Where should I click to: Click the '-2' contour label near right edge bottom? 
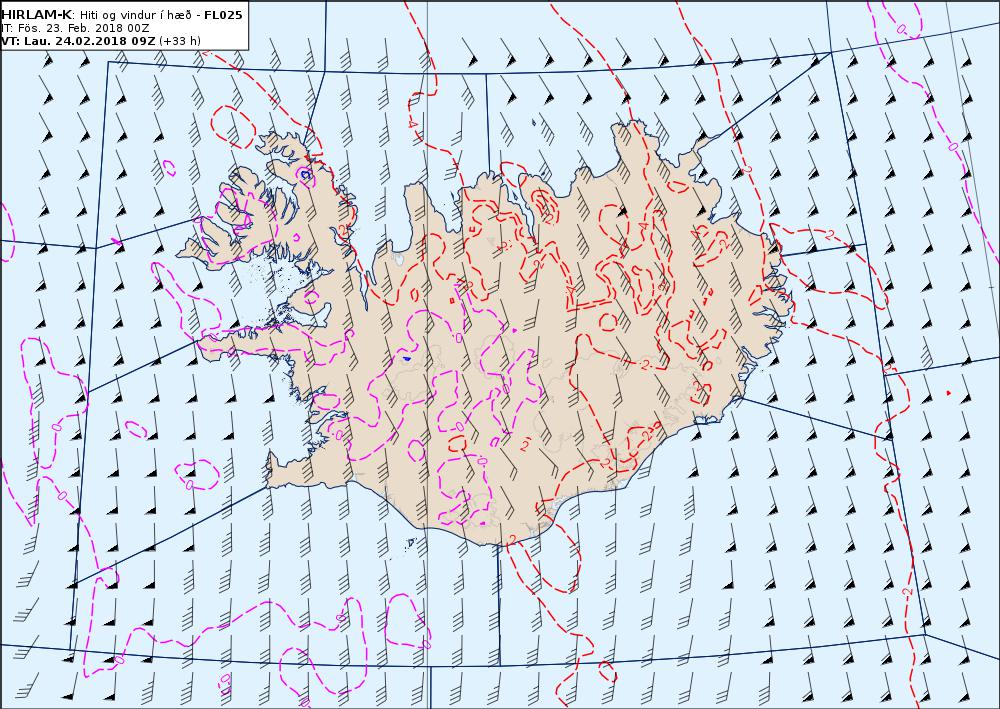(908, 592)
